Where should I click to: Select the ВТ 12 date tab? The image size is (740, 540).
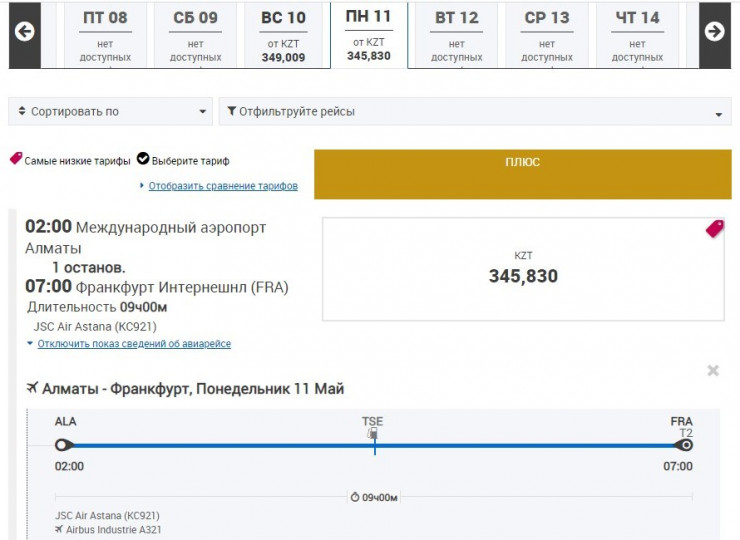point(456,36)
